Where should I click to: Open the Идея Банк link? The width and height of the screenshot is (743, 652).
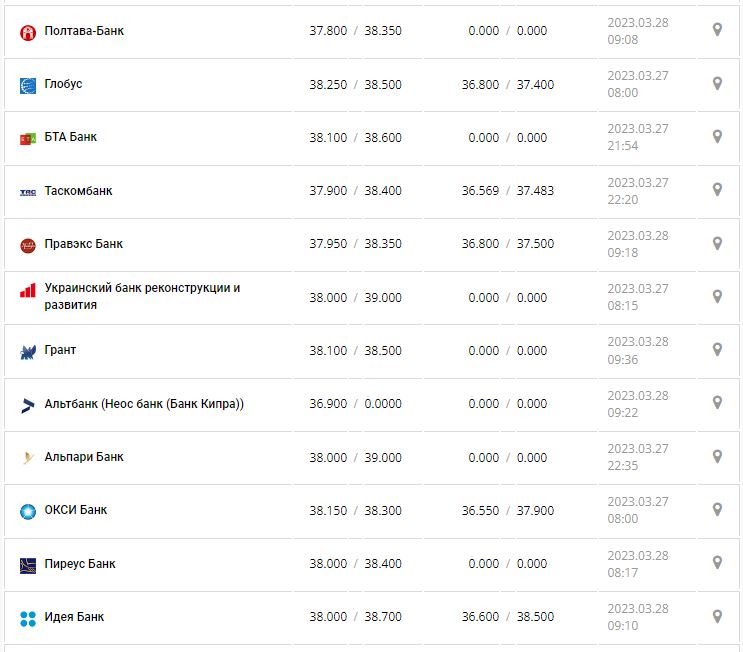point(74,617)
